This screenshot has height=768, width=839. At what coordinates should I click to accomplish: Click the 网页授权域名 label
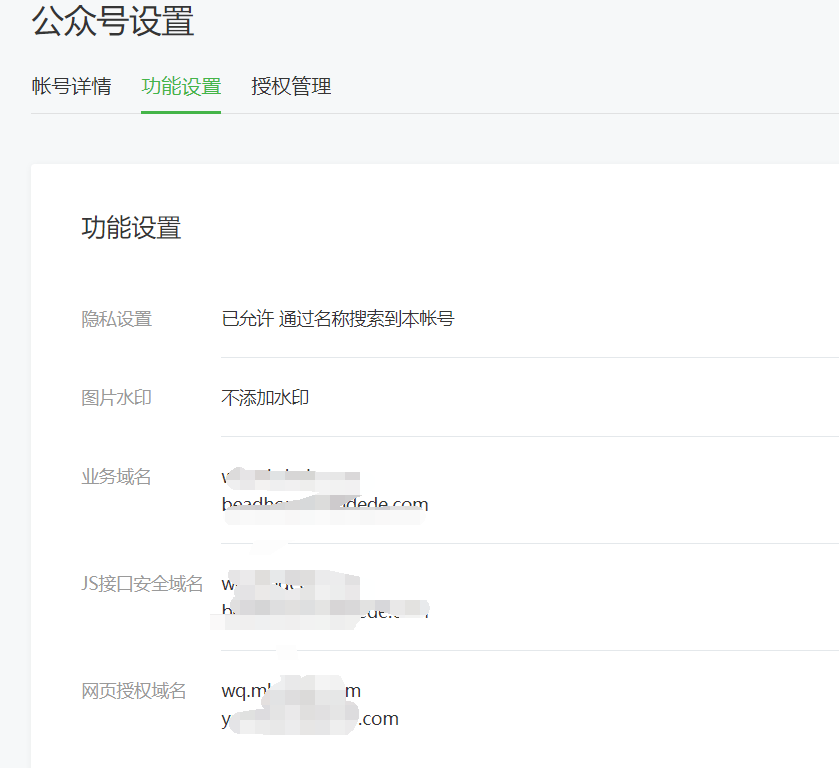coord(134,691)
